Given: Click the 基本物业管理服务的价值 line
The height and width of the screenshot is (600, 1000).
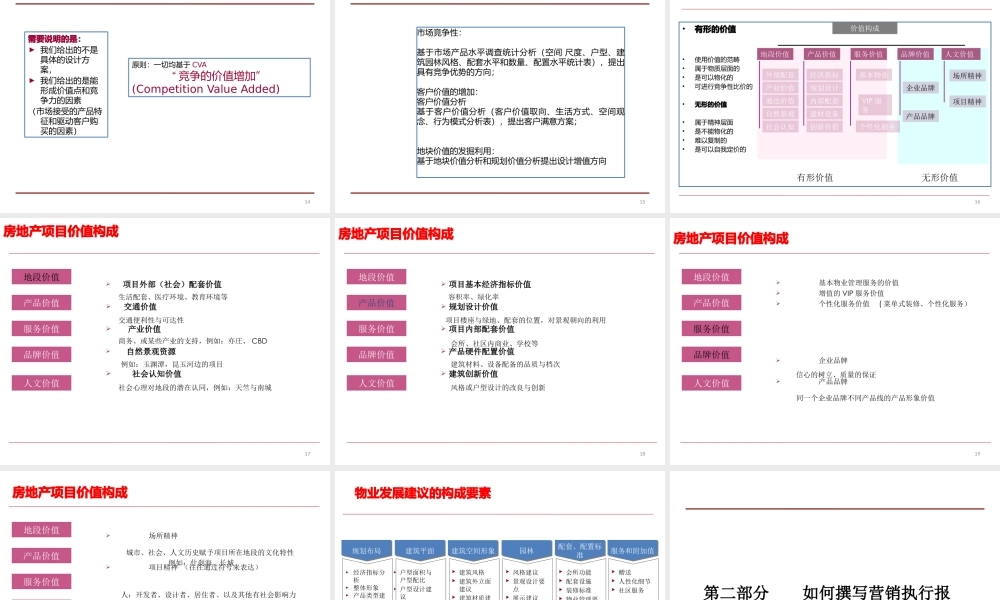Looking at the screenshot, I should point(858,282).
